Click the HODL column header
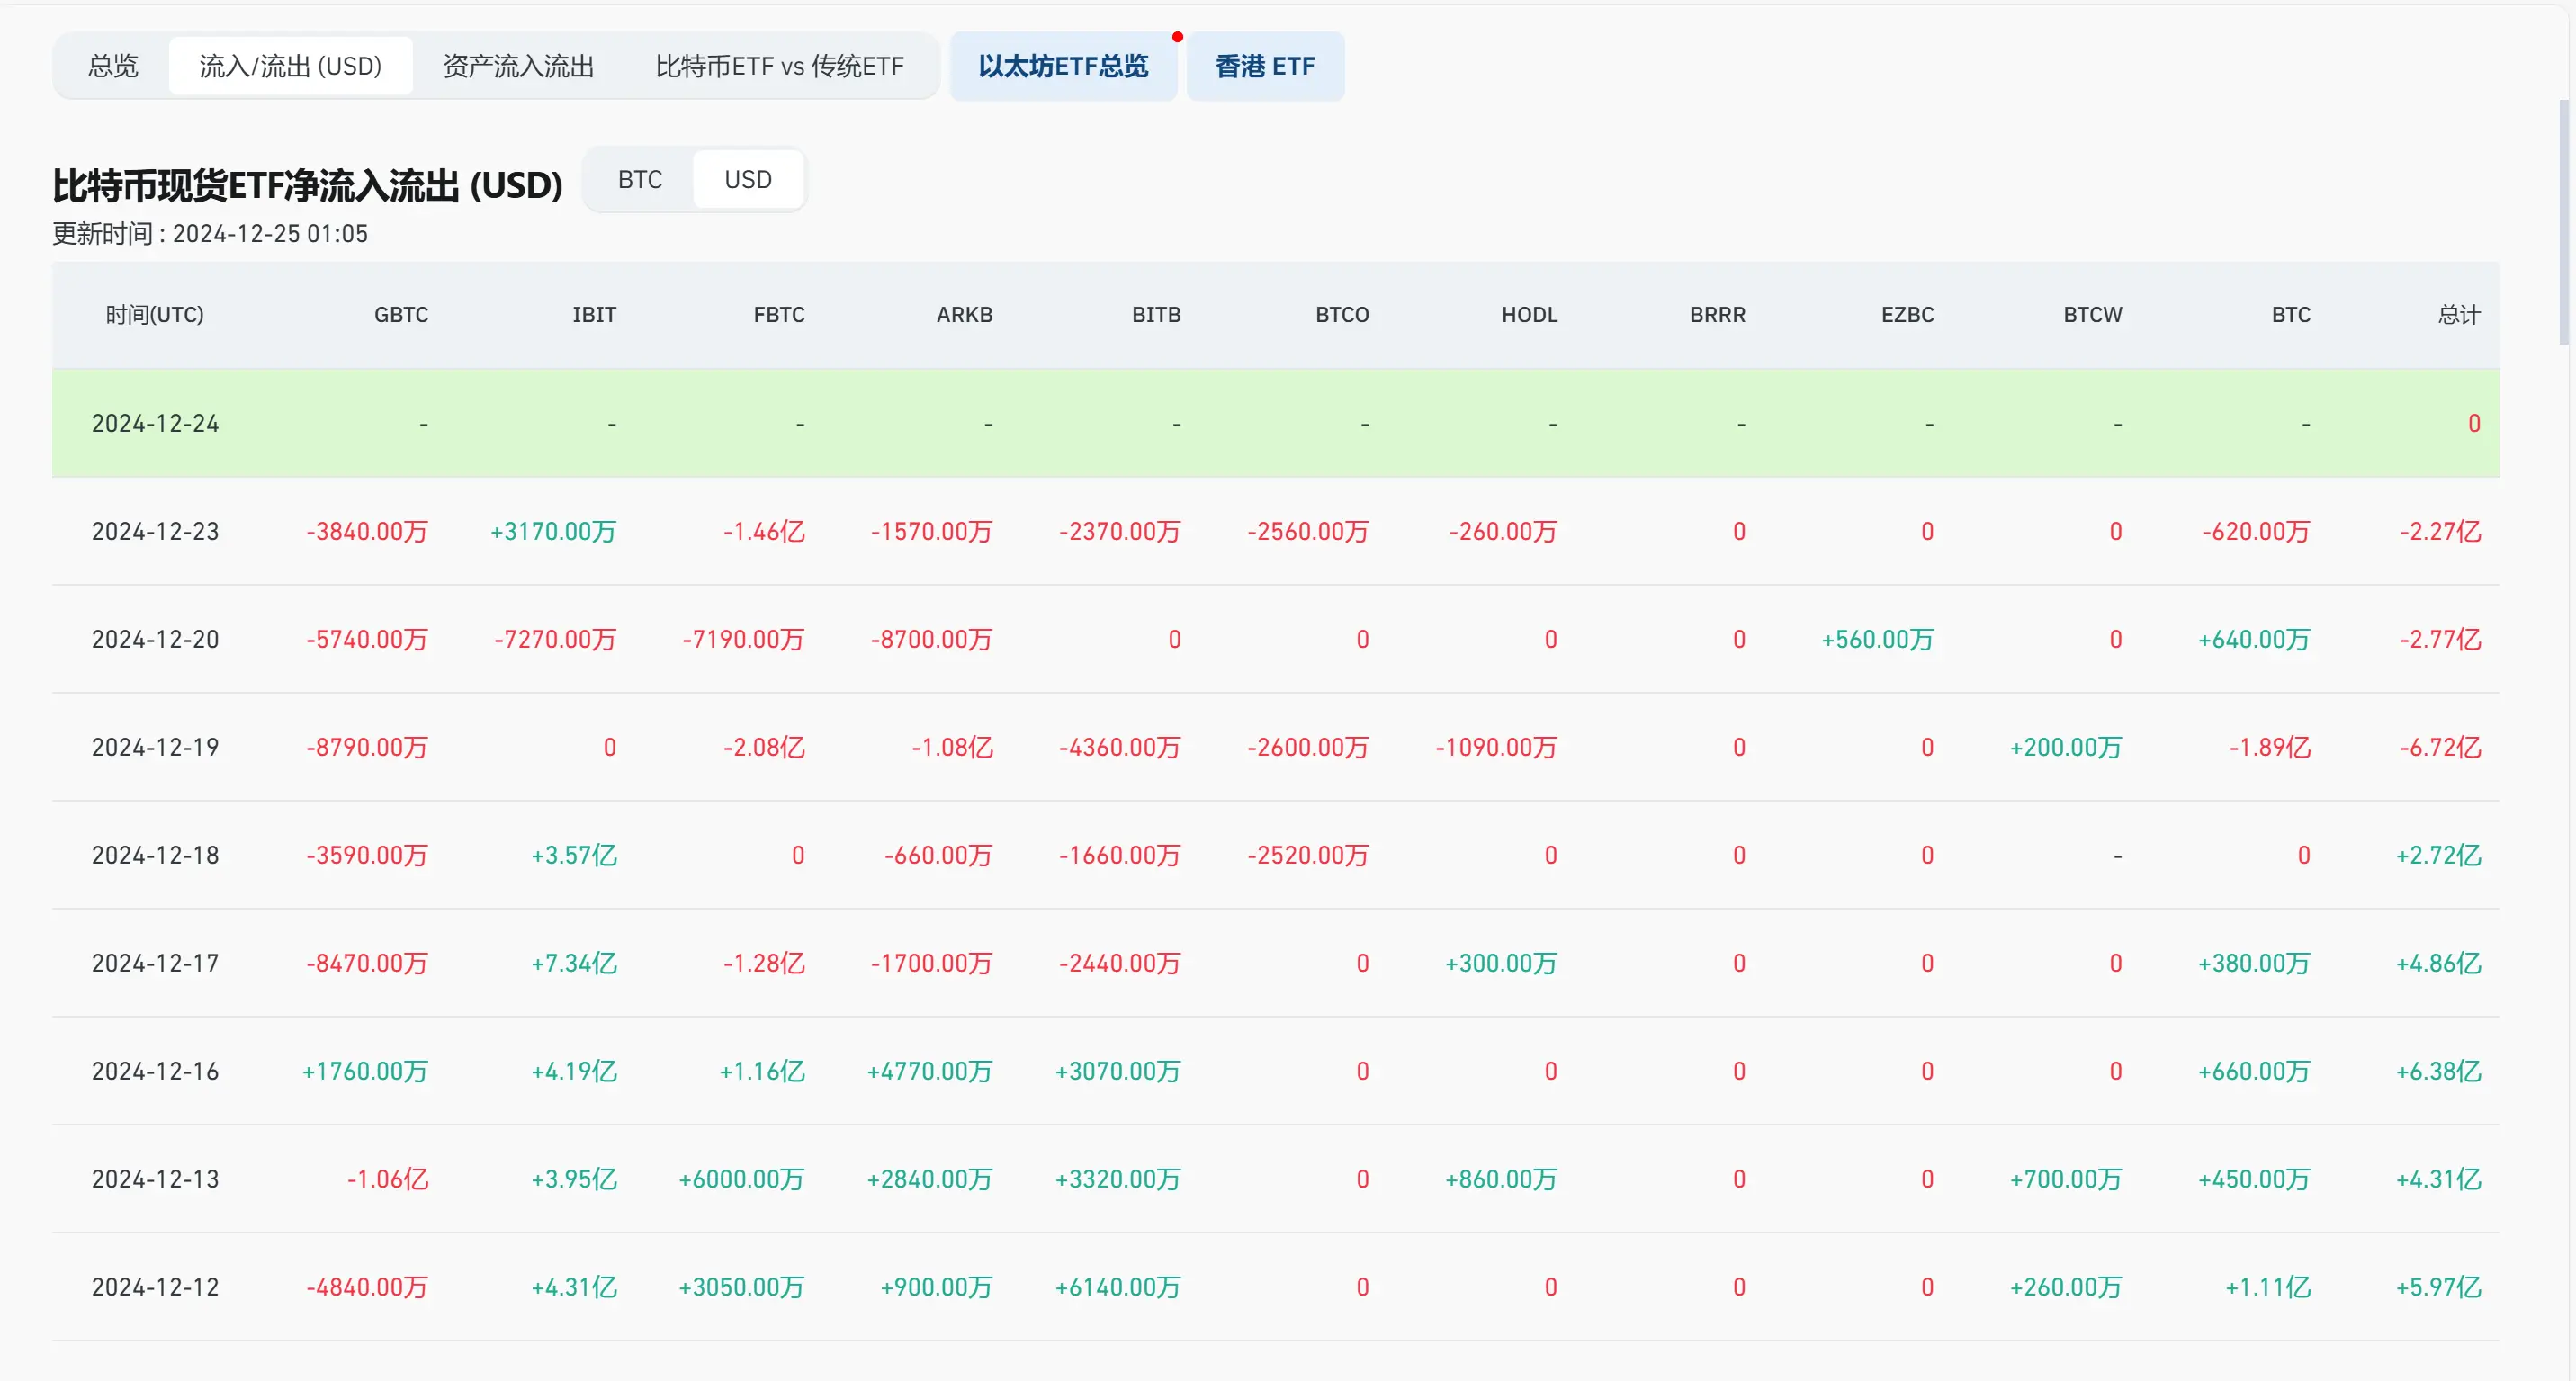2576x1381 pixels. click(1528, 315)
